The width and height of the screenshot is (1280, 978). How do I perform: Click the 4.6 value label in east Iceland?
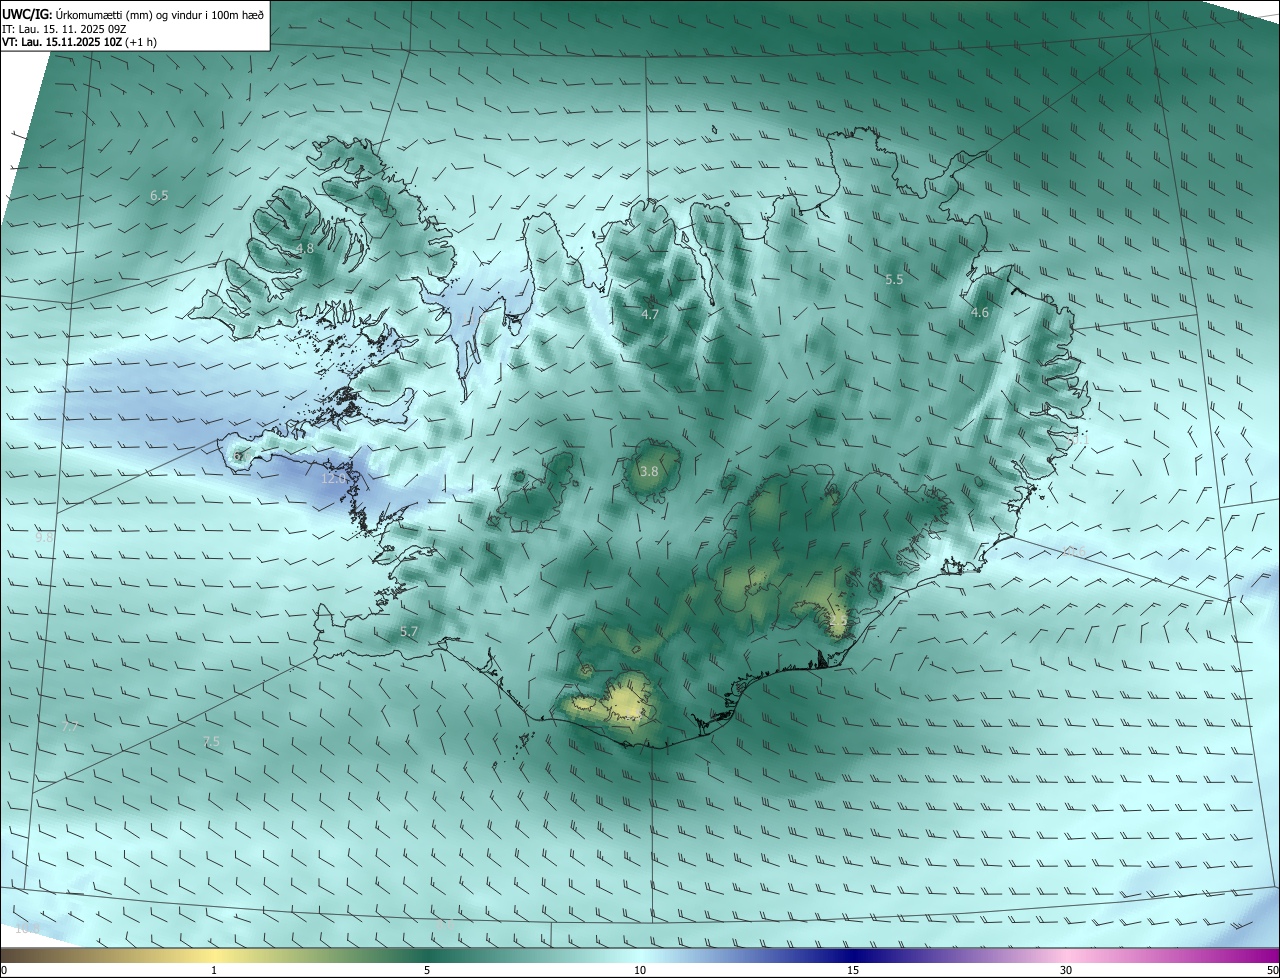[980, 313]
